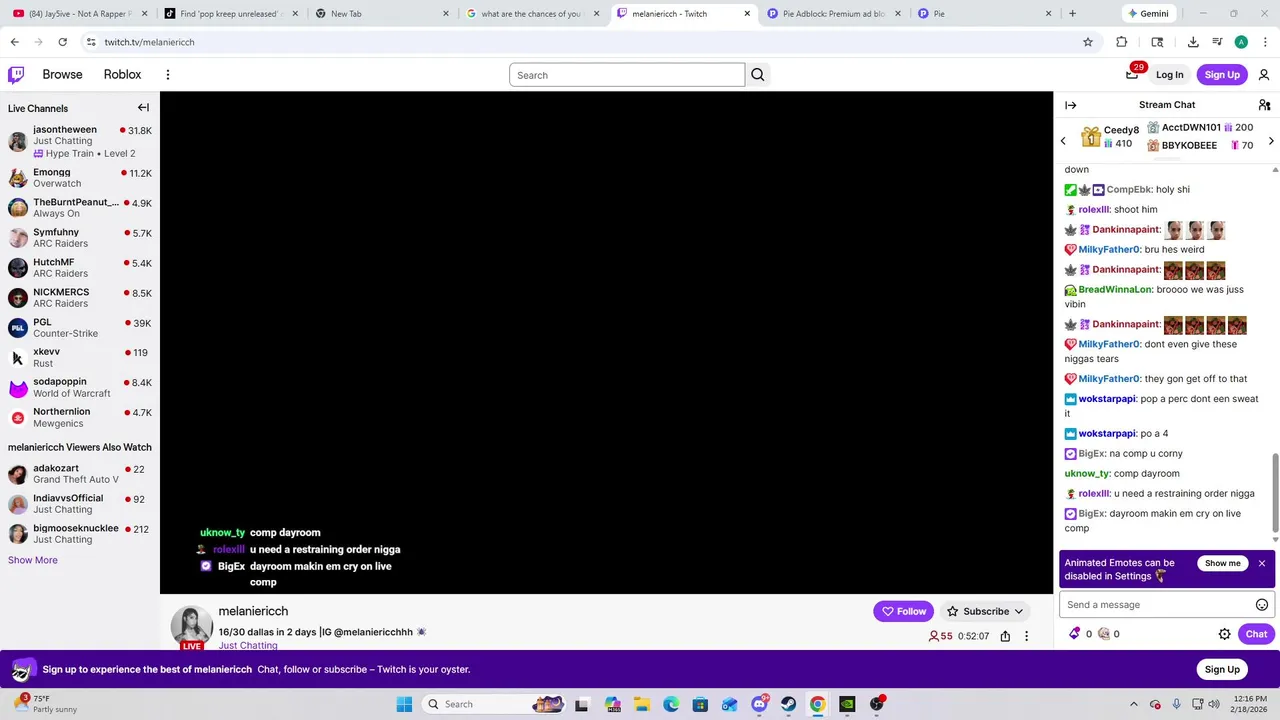Dismiss the Animated Emotes notice
Viewport: 1280px width, 720px height.
(x=1262, y=563)
